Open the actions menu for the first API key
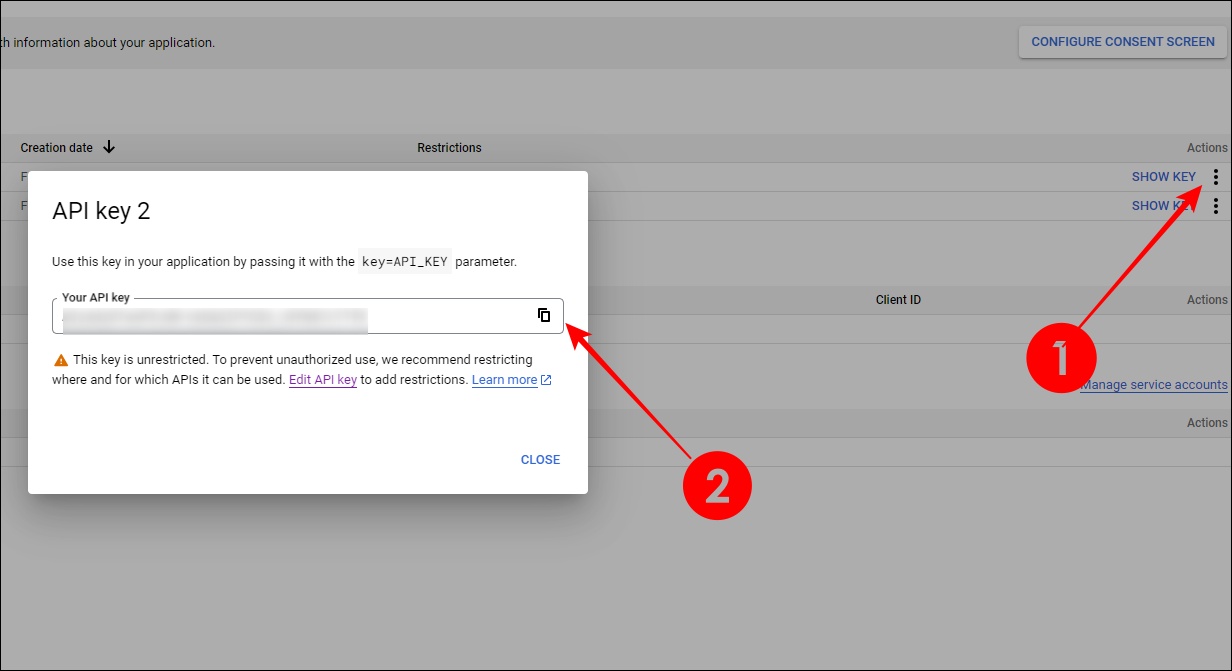Viewport: 1232px width, 671px height. (1216, 176)
